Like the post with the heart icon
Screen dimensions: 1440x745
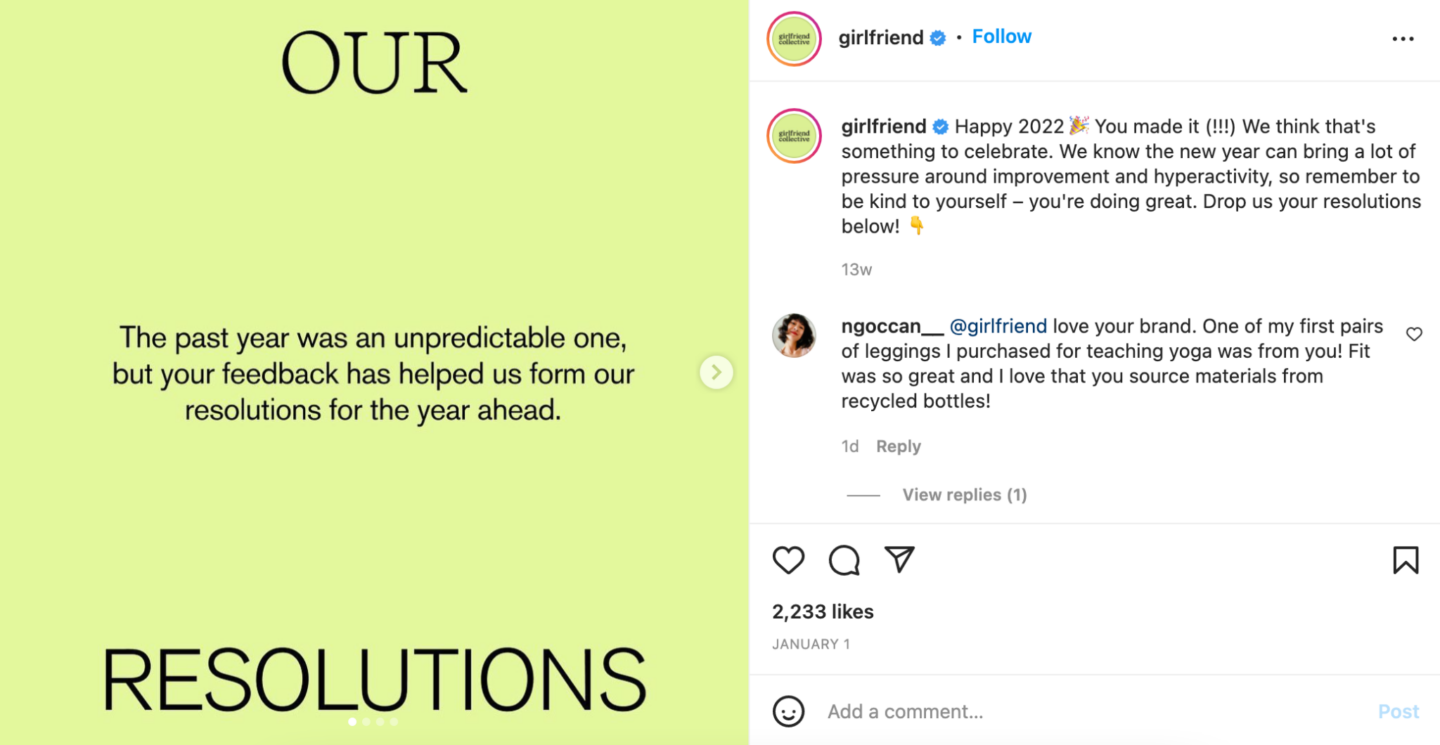pyautogui.click(x=788, y=560)
